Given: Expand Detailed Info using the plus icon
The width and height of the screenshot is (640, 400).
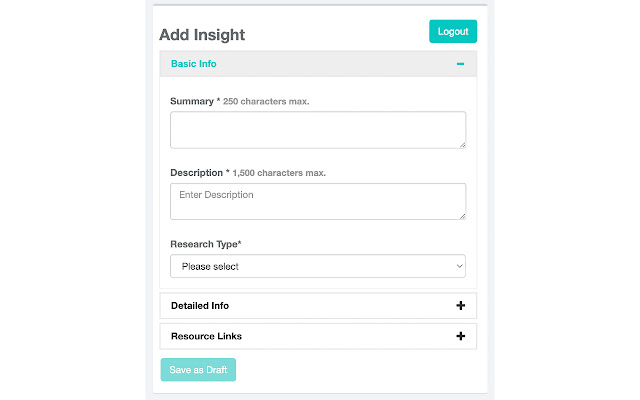Looking at the screenshot, I should click(x=460, y=306).
